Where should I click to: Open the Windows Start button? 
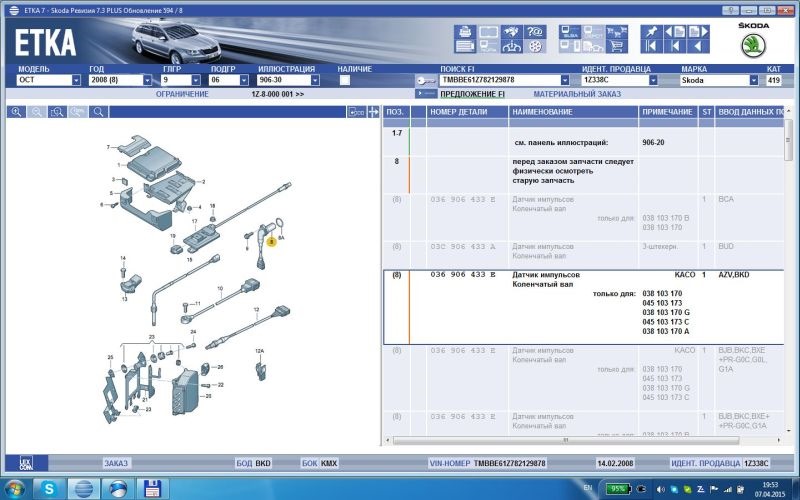(14, 489)
